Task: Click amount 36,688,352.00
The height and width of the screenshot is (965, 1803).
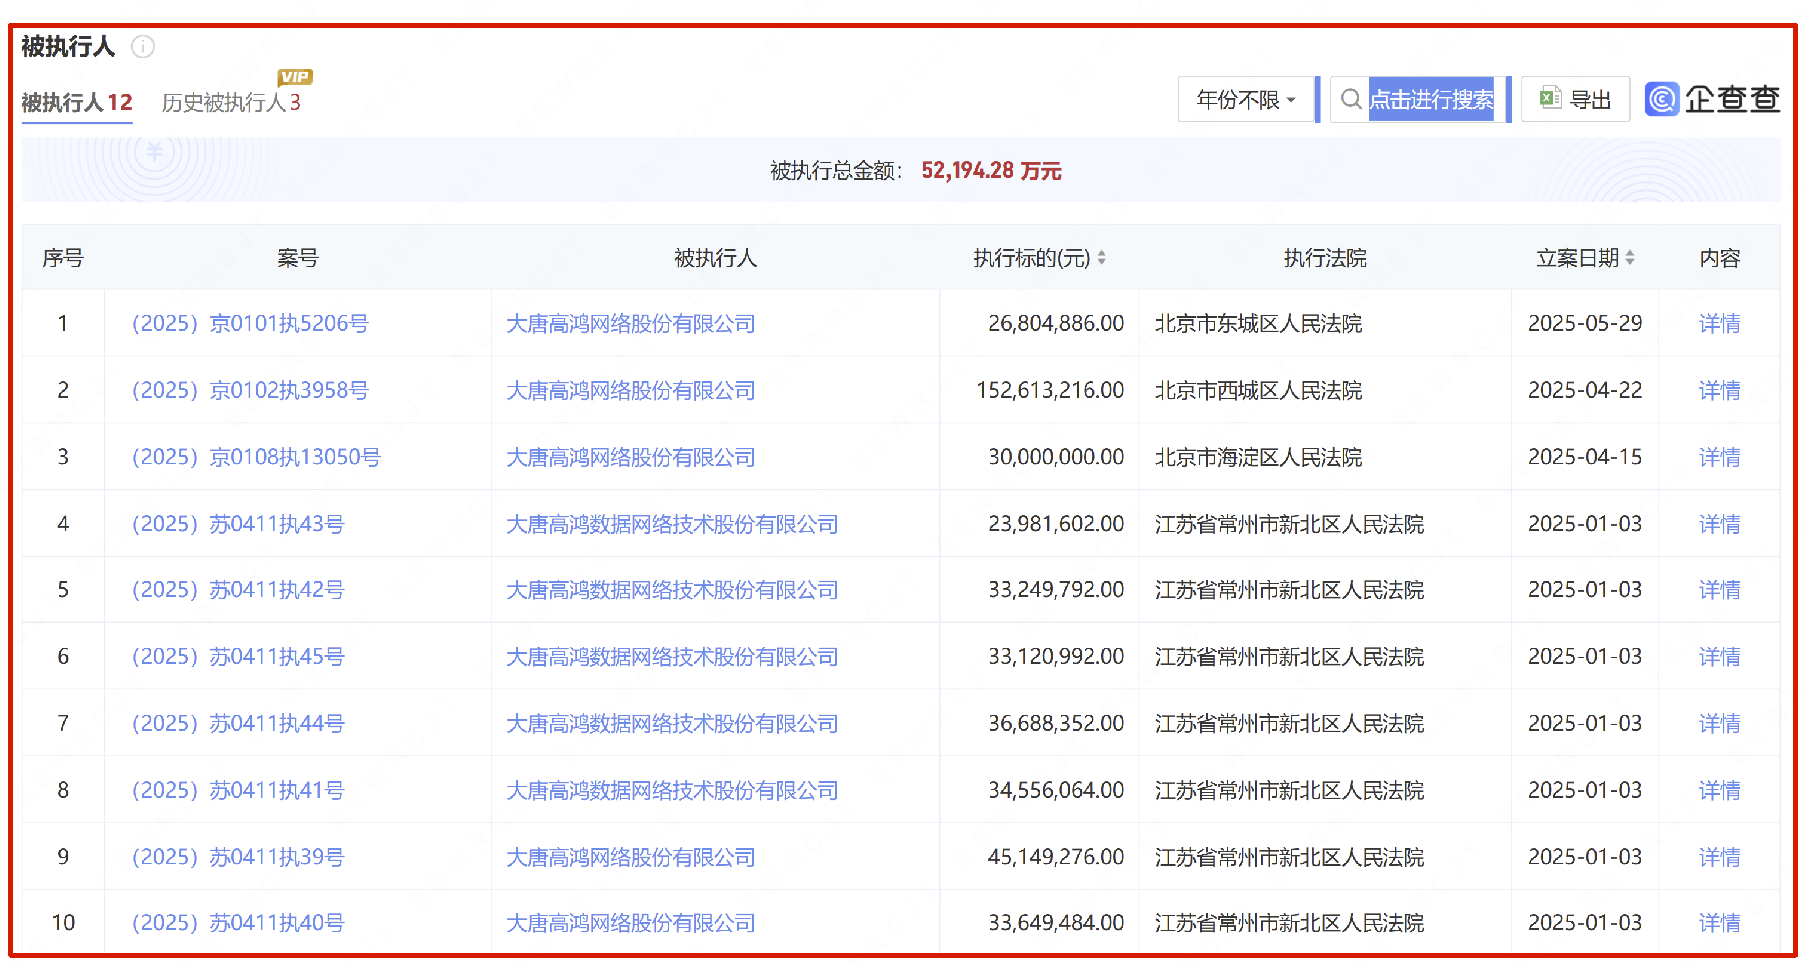Action: coord(1056,724)
